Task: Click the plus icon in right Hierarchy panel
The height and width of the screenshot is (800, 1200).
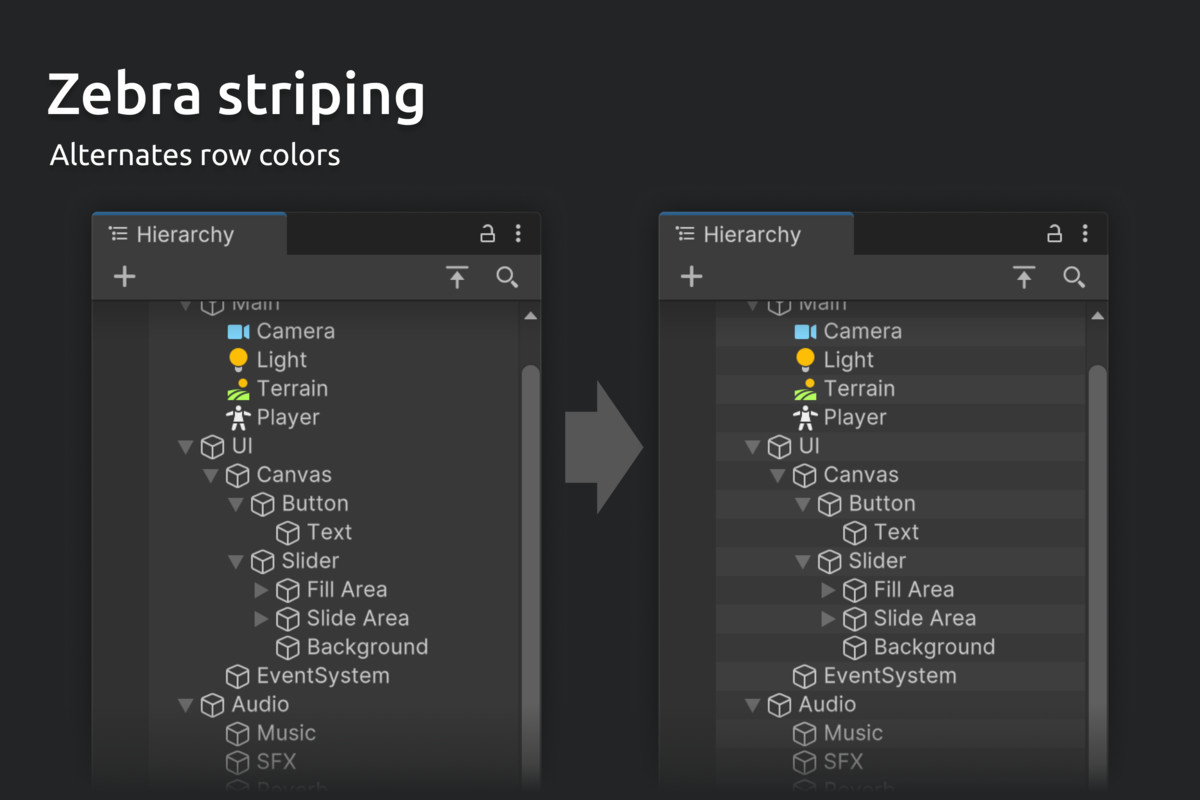Action: tap(691, 277)
